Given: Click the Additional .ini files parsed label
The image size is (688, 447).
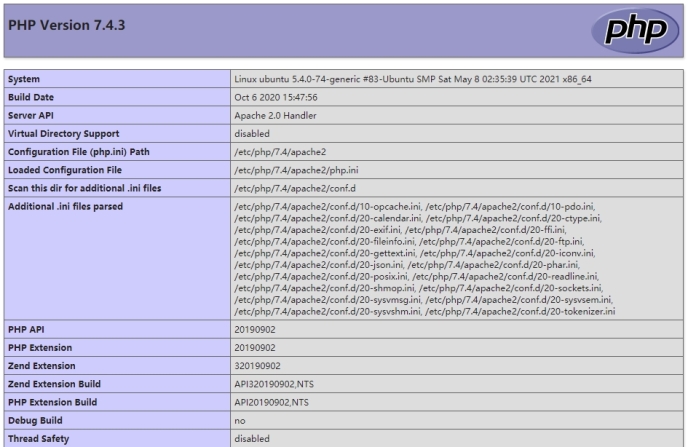Looking at the screenshot, I should 65,206.
